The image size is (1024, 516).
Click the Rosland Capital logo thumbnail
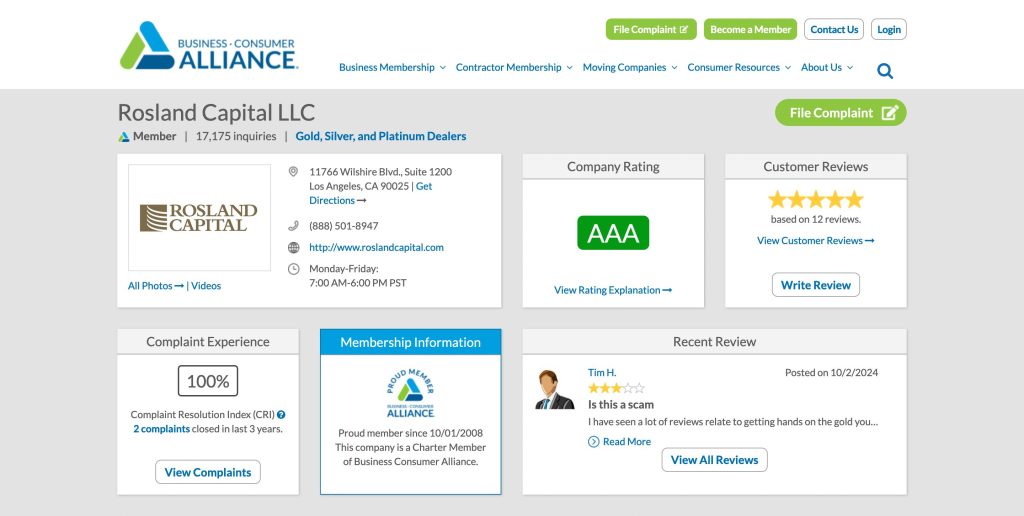(199, 217)
